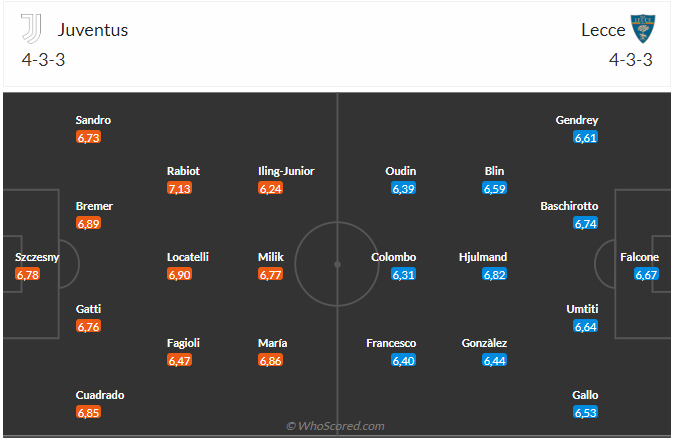Open Colombo's 6,31 rating badge
Screen dimensions: 673x438
pos(403,274)
